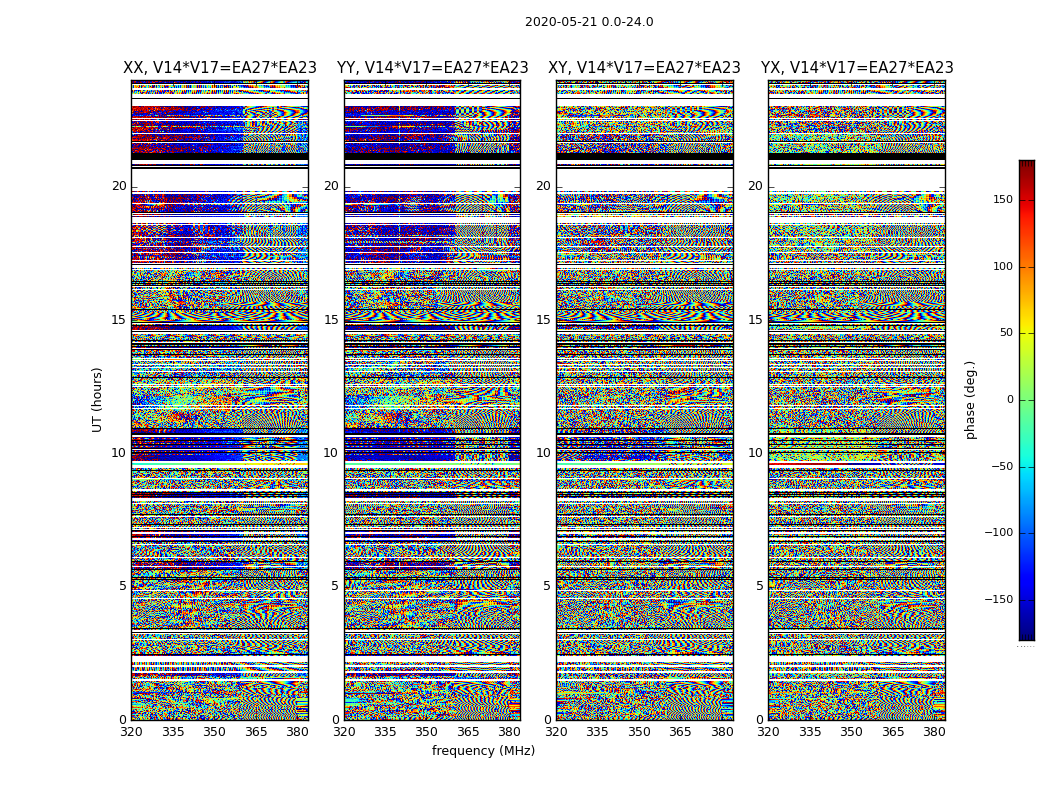This screenshot has width=1050, height=800.
Task: Click the plot title '2020-05-21 0.0-24.0'
Action: tap(589, 22)
